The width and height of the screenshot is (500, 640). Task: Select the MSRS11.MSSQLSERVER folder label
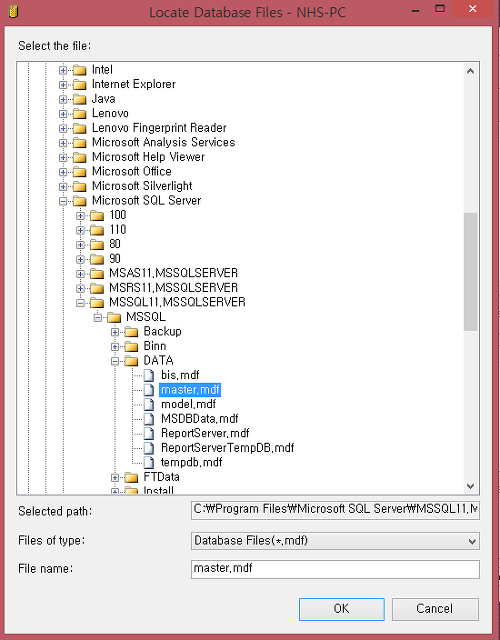click(x=173, y=288)
